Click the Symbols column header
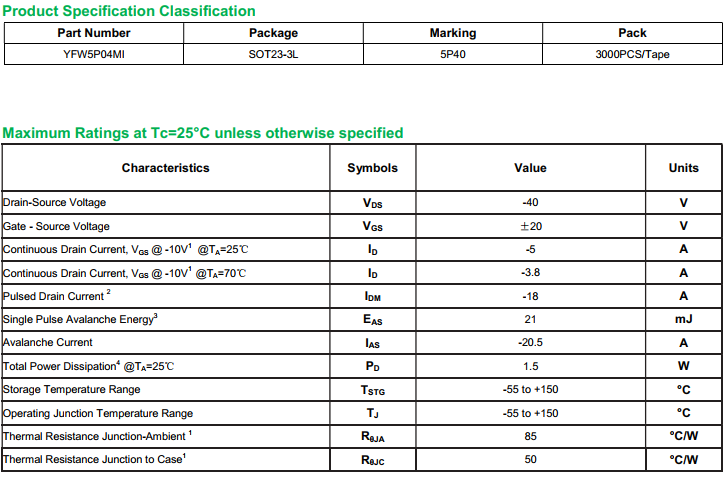 coord(372,168)
